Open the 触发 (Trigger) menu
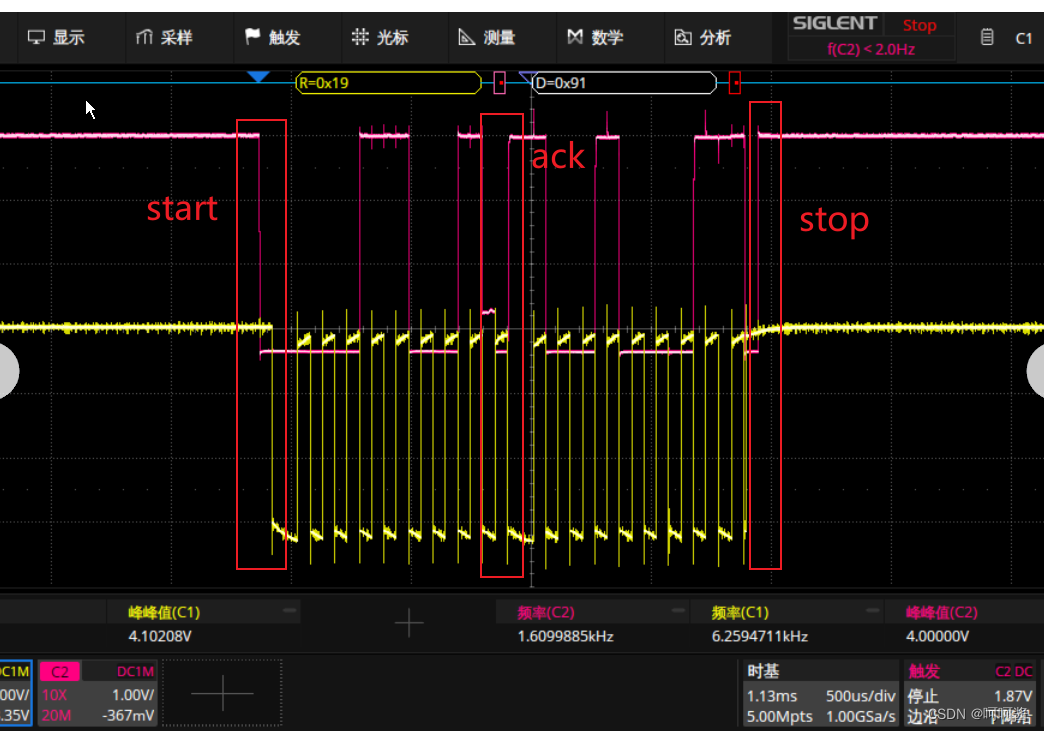Image resolution: width=1044 pixels, height=731 pixels. coord(272,37)
